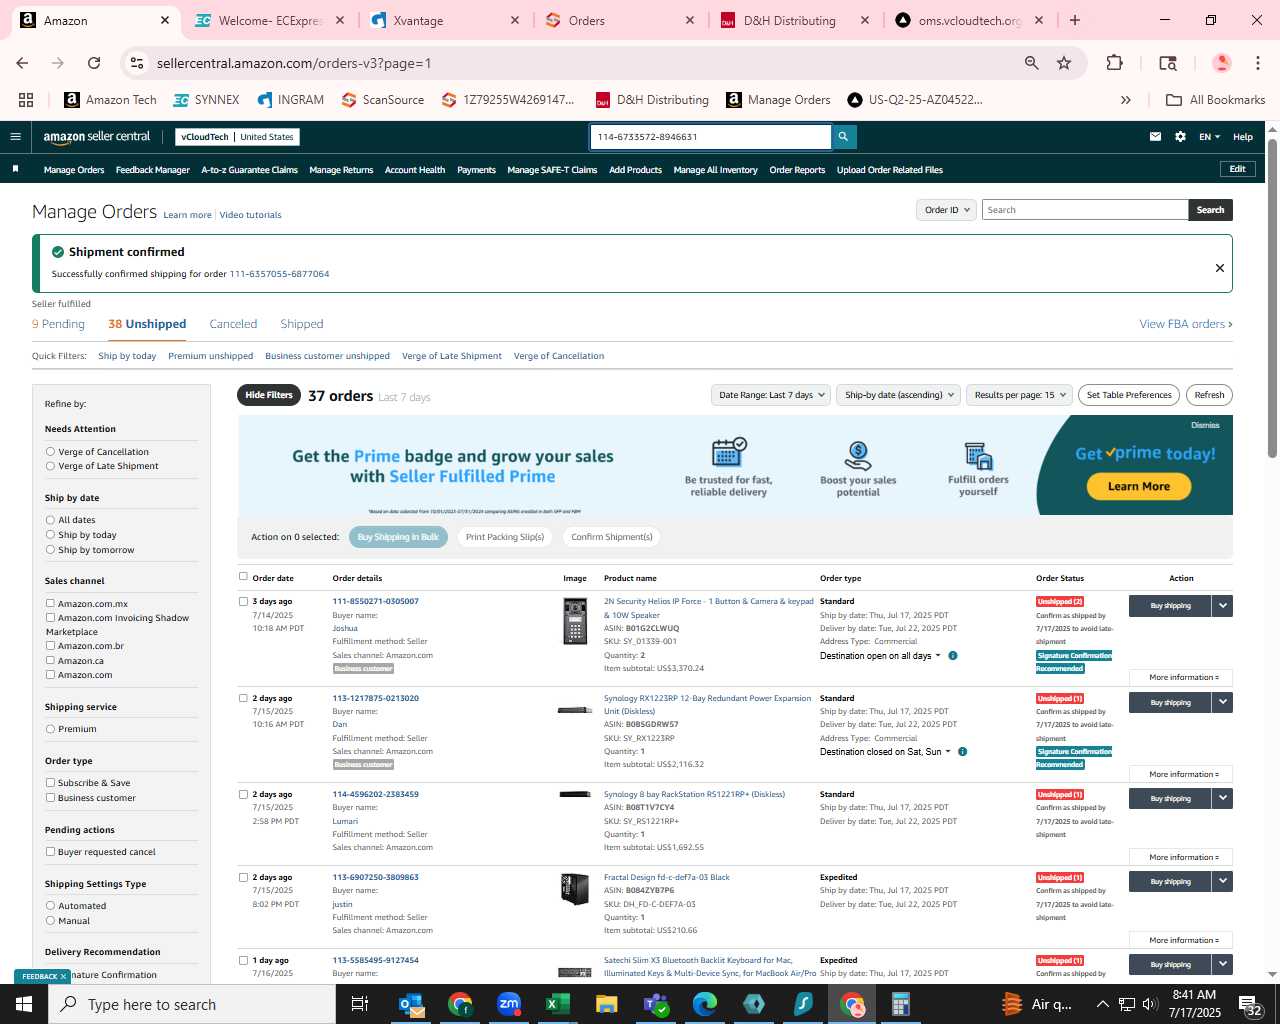Expand Buy shipping arrow for order 113-1217875-0213020

click(x=1222, y=702)
